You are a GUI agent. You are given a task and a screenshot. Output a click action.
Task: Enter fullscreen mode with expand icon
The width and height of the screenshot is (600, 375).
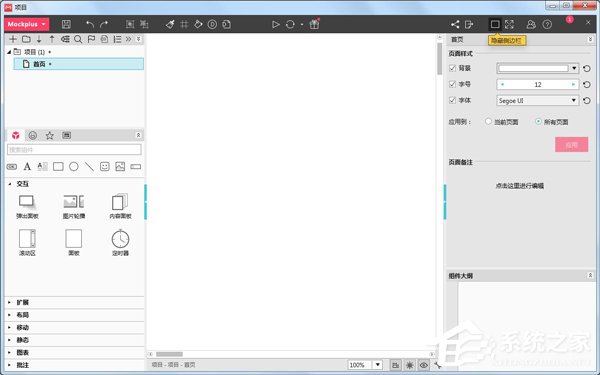509,24
